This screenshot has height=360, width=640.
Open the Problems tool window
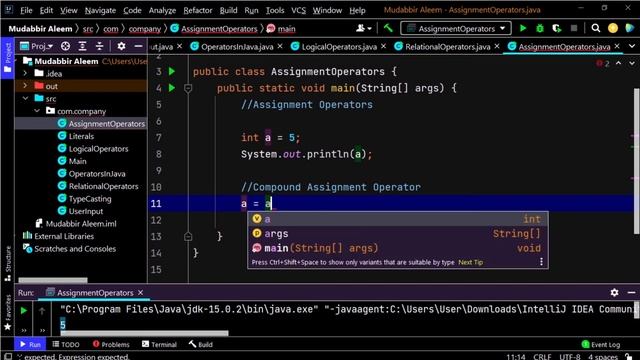(111, 344)
